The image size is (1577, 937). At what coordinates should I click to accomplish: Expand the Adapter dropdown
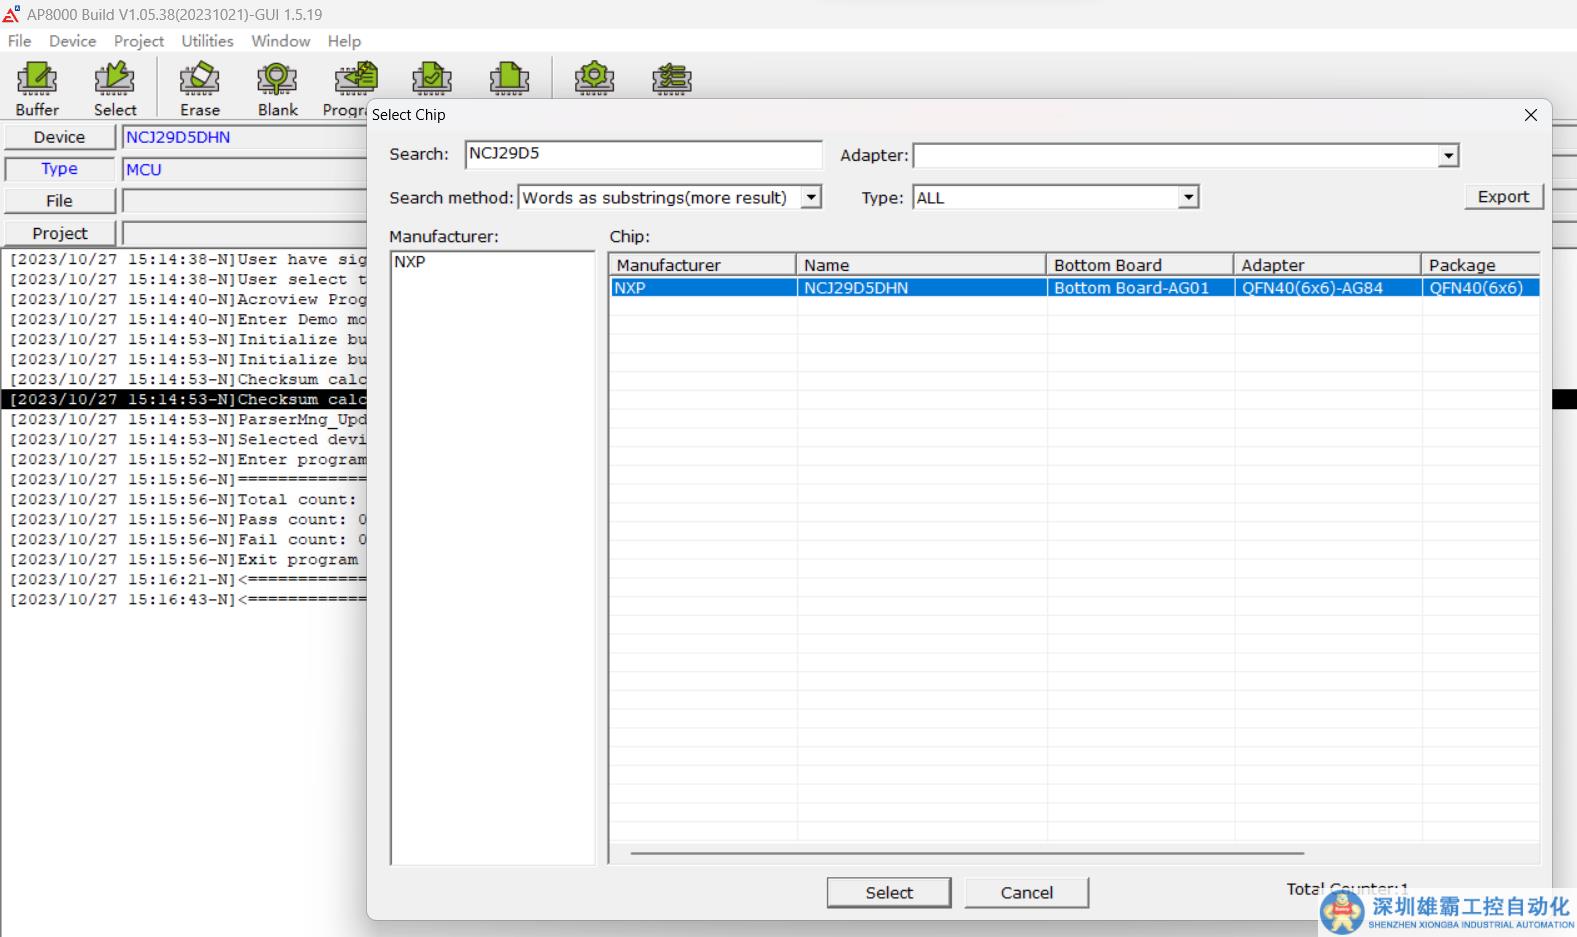click(1448, 156)
